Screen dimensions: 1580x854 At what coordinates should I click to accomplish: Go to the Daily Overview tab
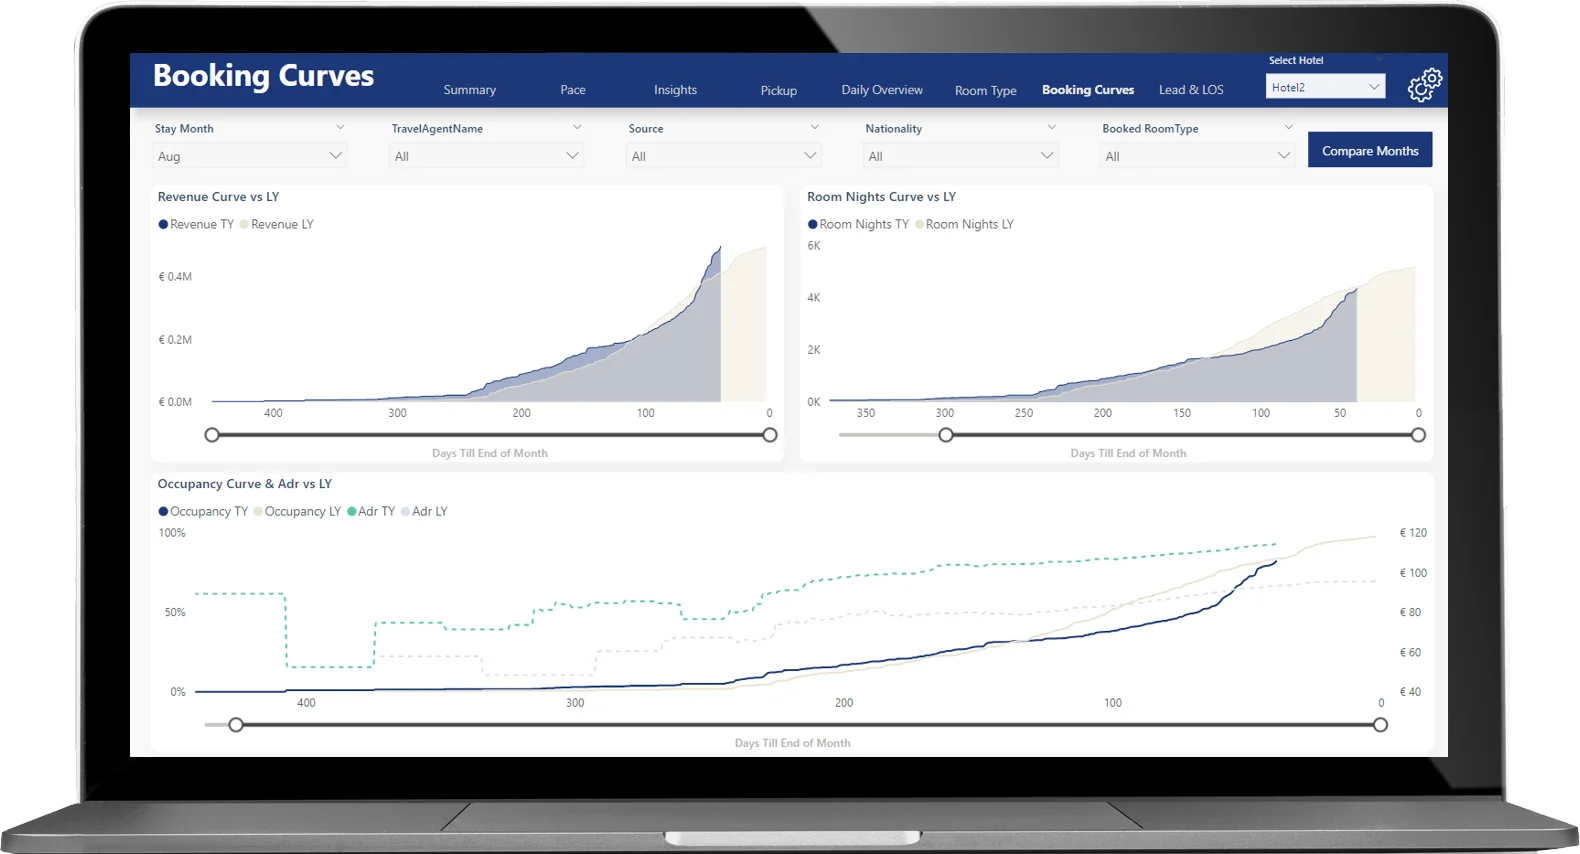(x=881, y=90)
